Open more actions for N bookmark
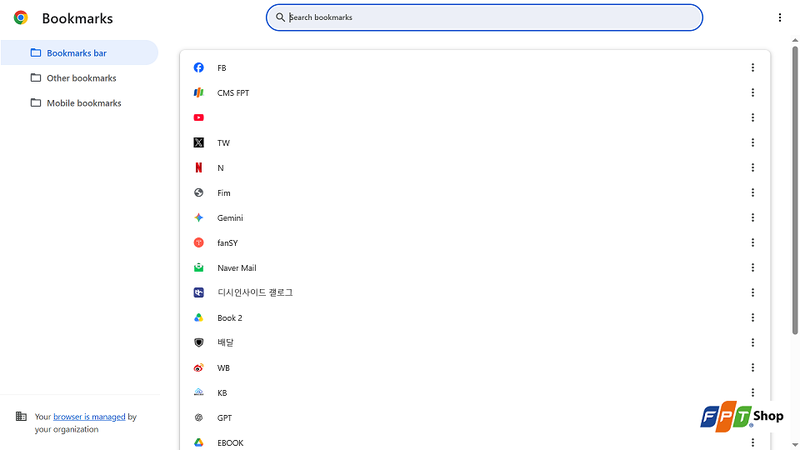This screenshot has width=800, height=450. pos(753,168)
